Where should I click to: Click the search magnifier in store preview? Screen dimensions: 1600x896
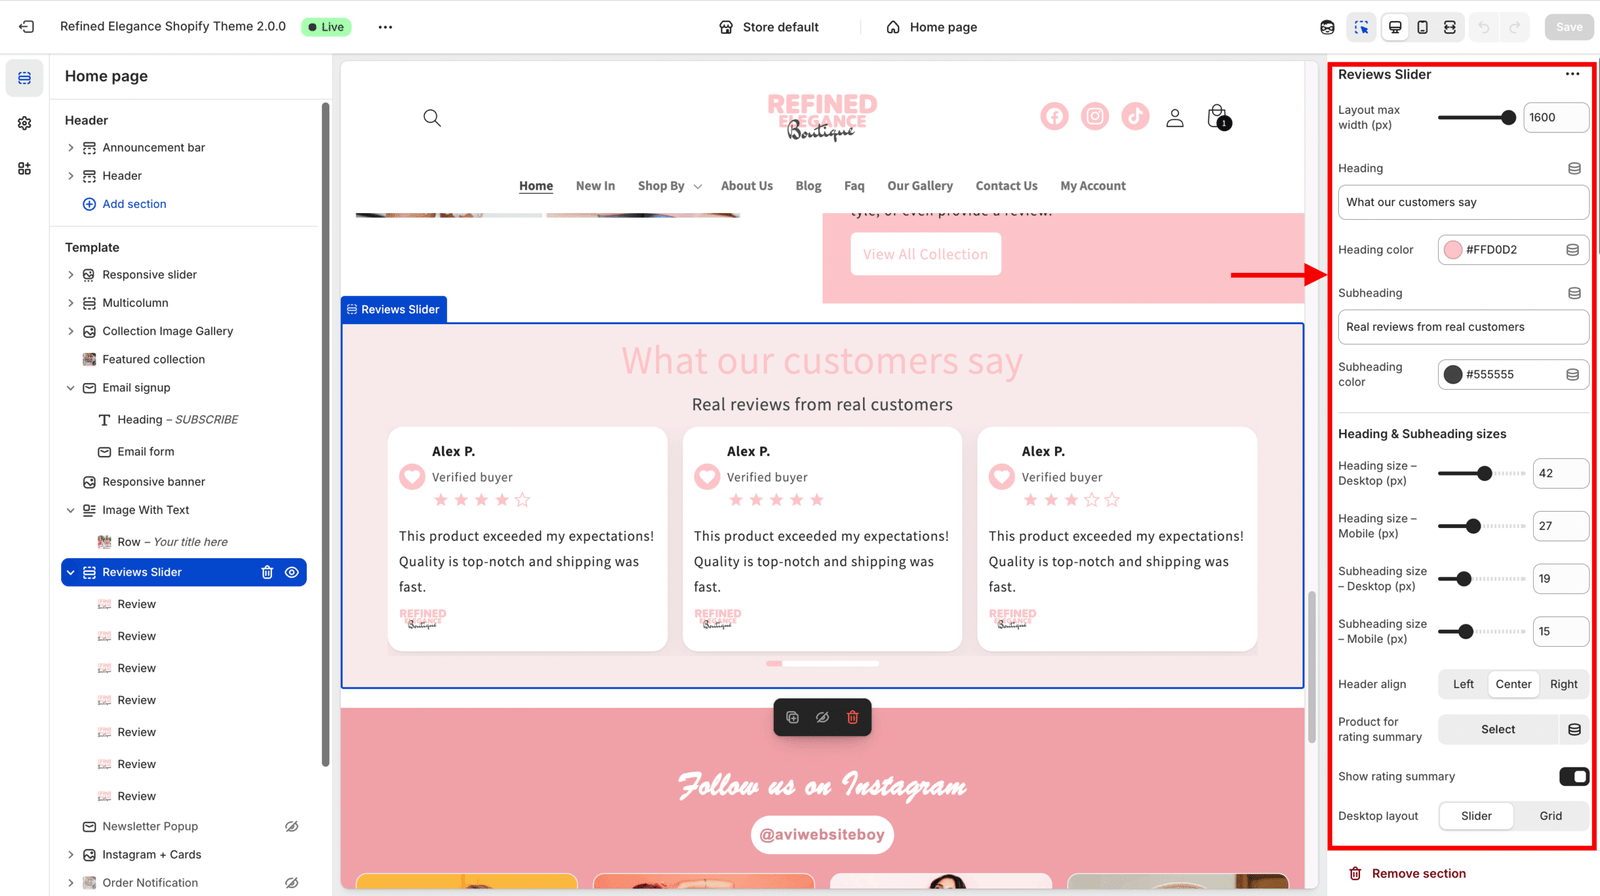(x=432, y=118)
